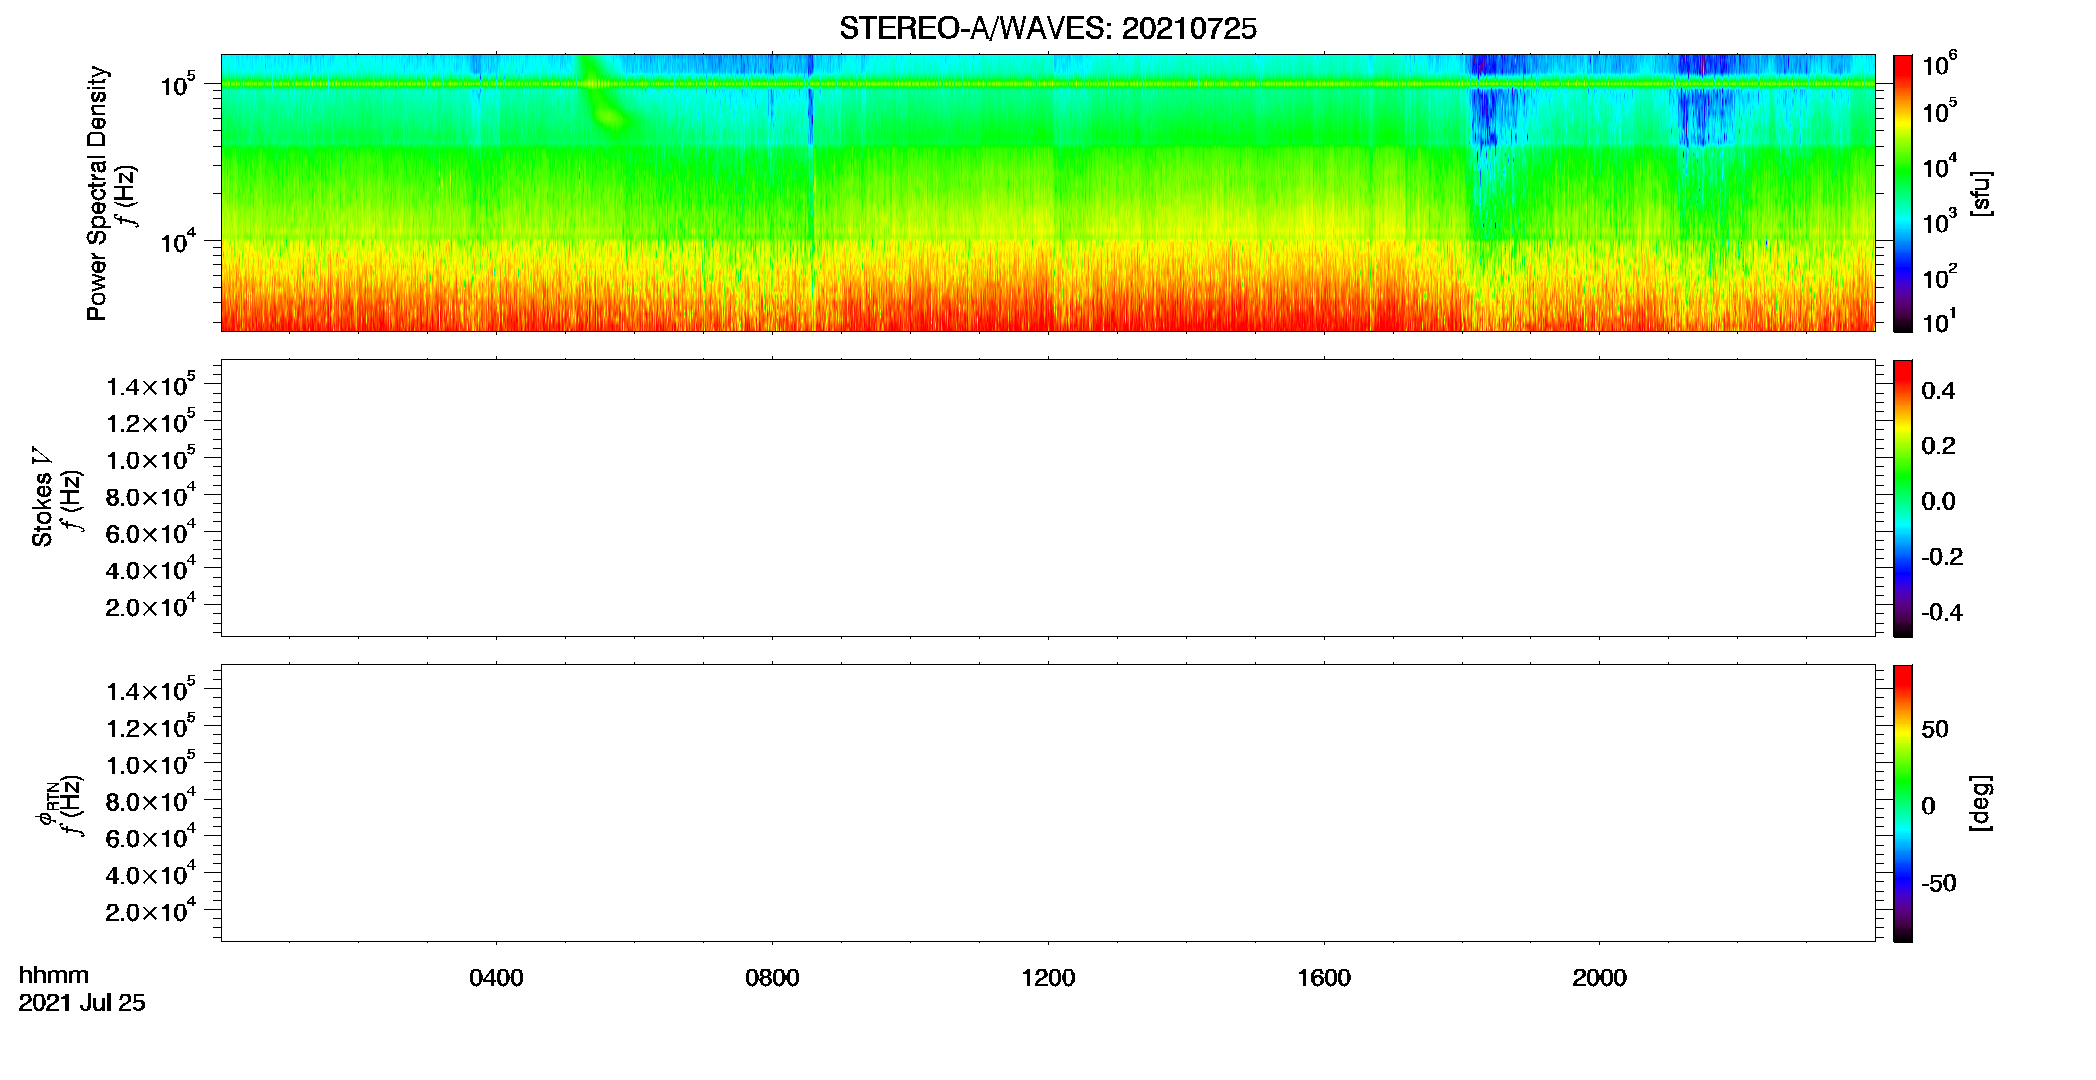Viewport: 2096px width, 1080px height.
Task: Click the plot title STEREO-A/WAVES: 20210725
Action: click(1047, 29)
